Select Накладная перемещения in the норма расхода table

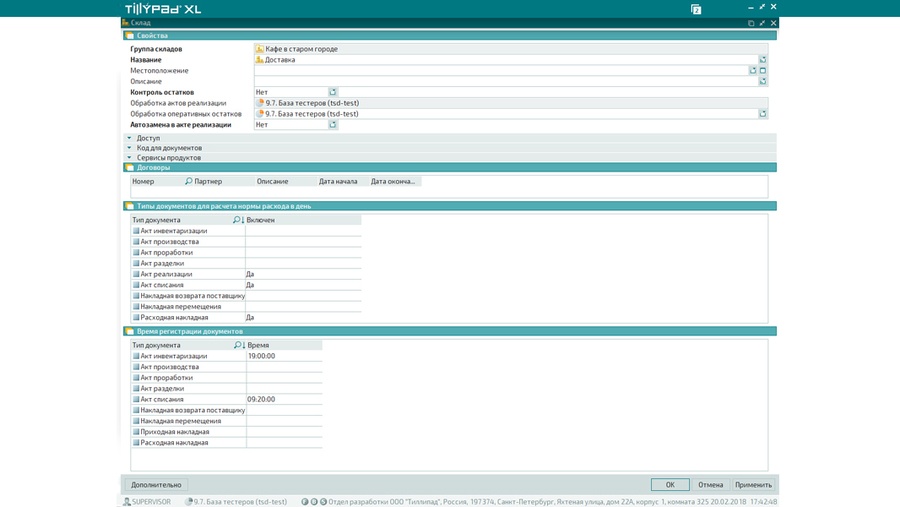pos(181,307)
